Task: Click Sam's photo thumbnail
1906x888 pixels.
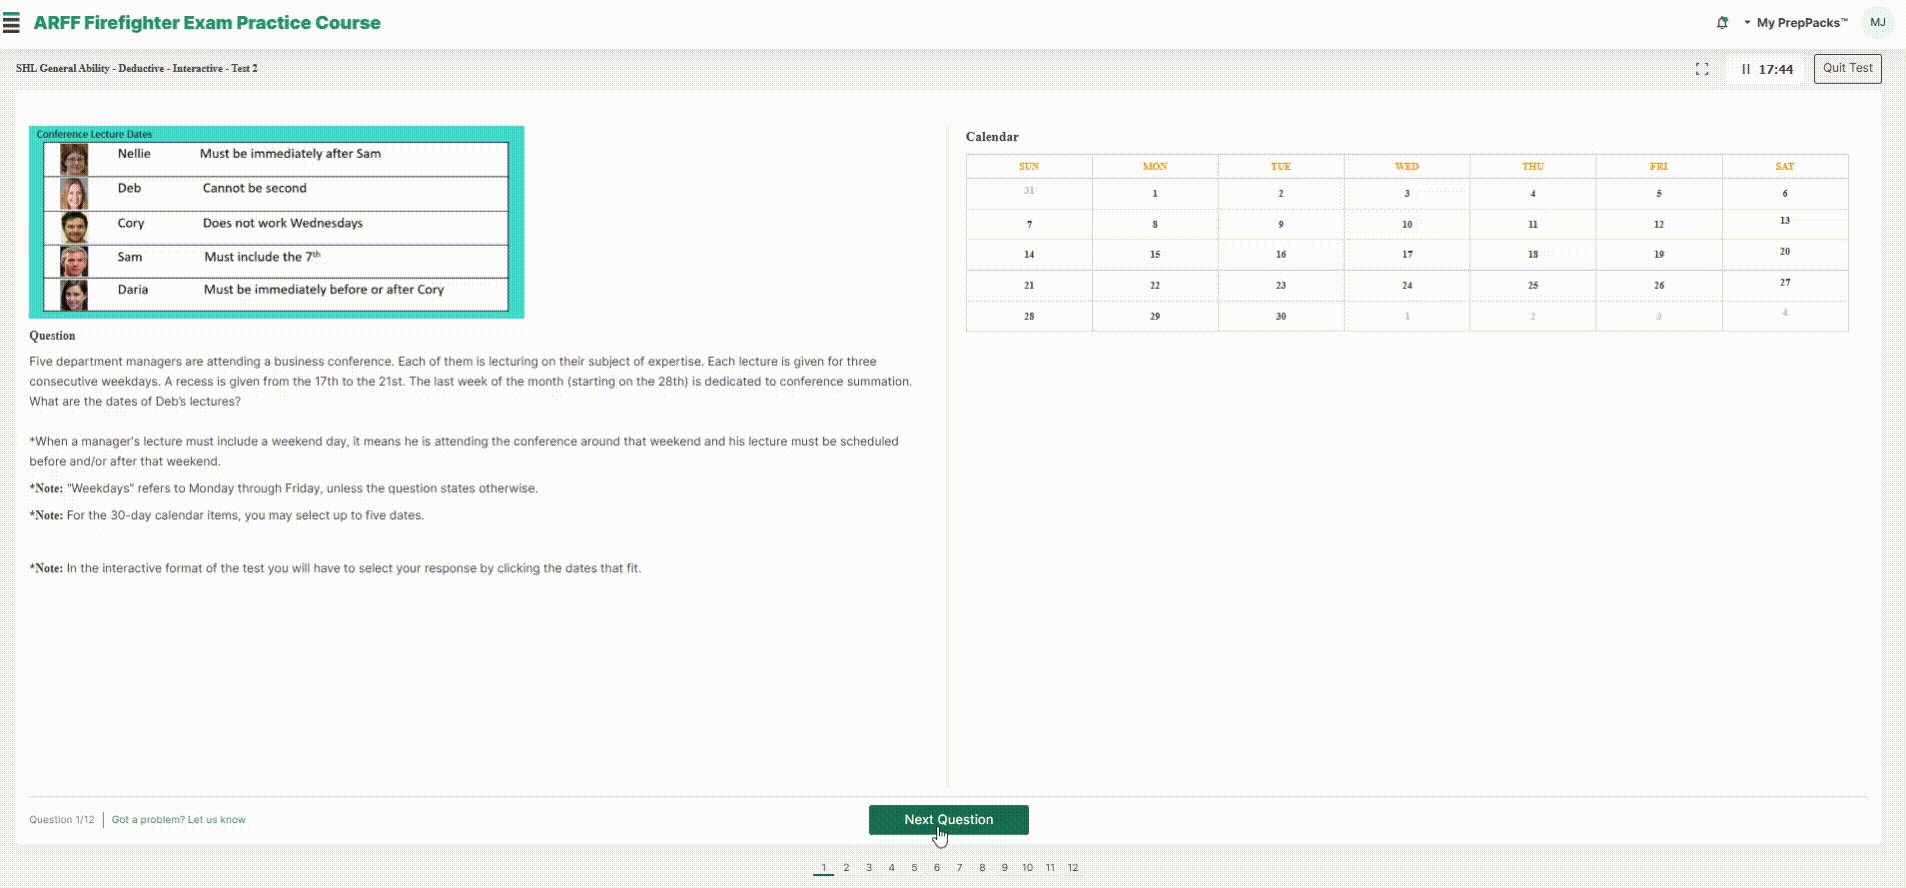Action: pos(74,261)
